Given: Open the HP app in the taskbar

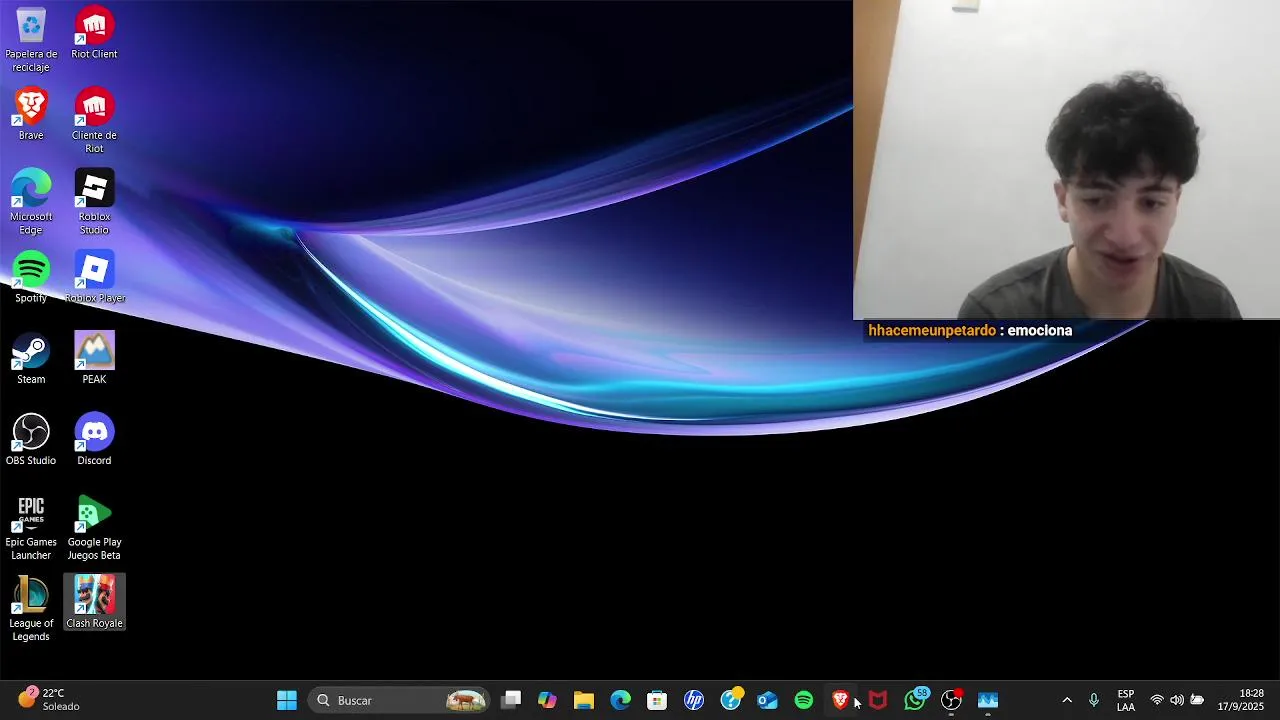Looking at the screenshot, I should 694,700.
